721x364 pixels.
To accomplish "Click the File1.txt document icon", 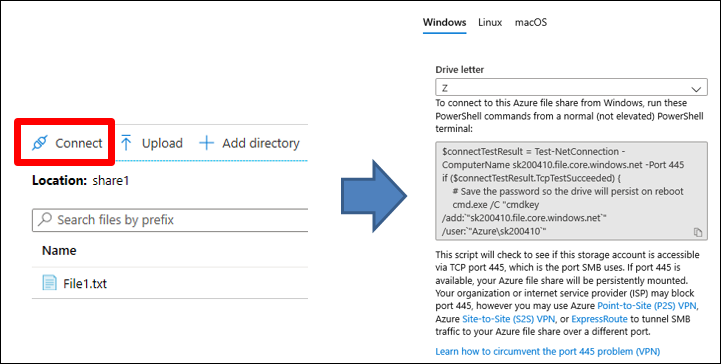I will [x=49, y=283].
